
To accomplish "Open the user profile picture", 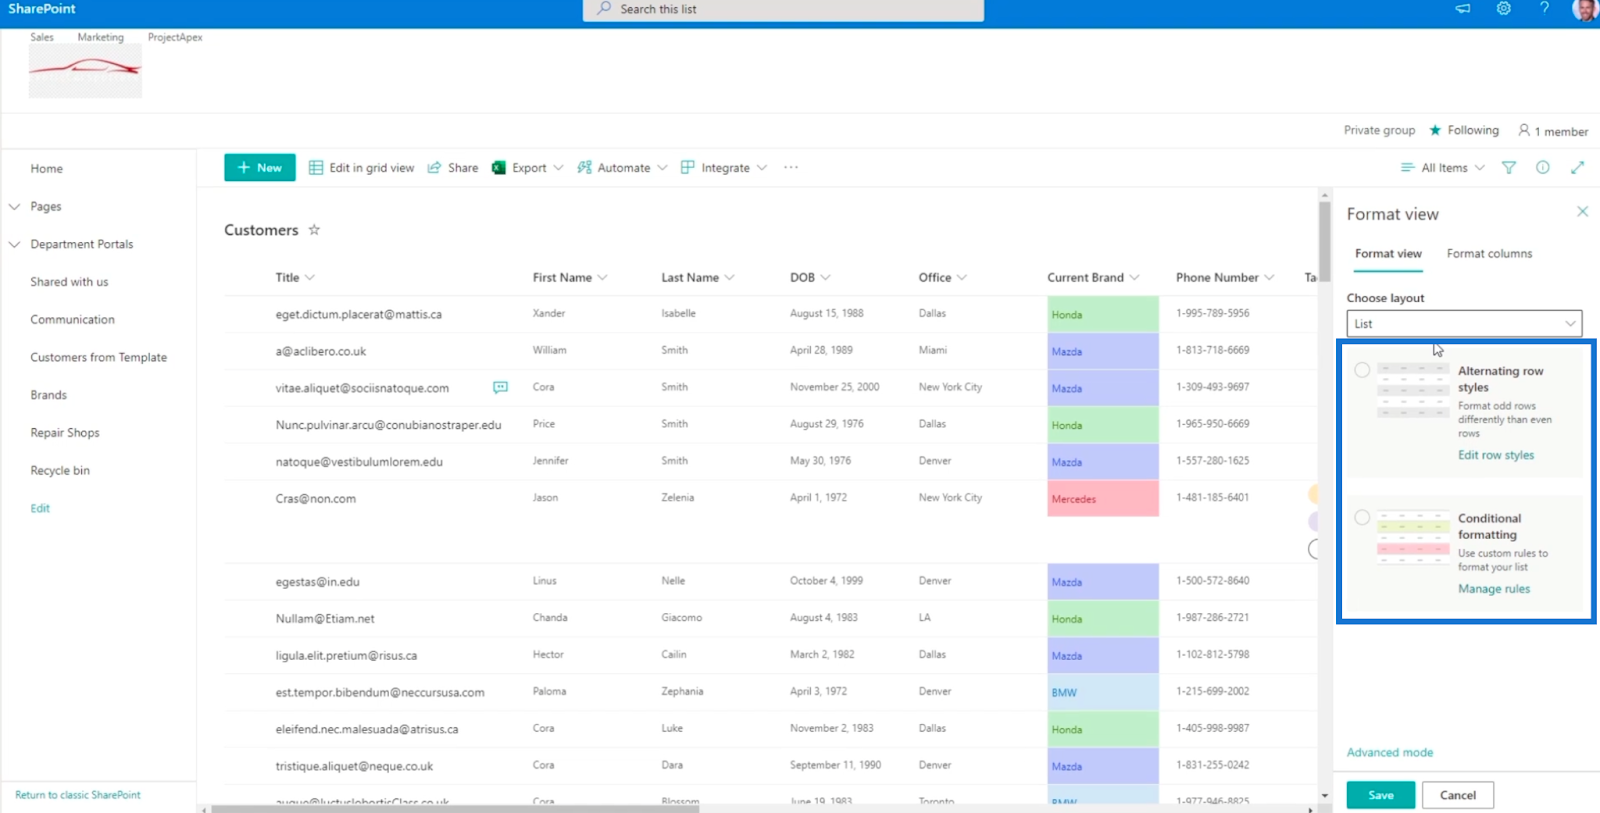I will tap(1585, 10).
